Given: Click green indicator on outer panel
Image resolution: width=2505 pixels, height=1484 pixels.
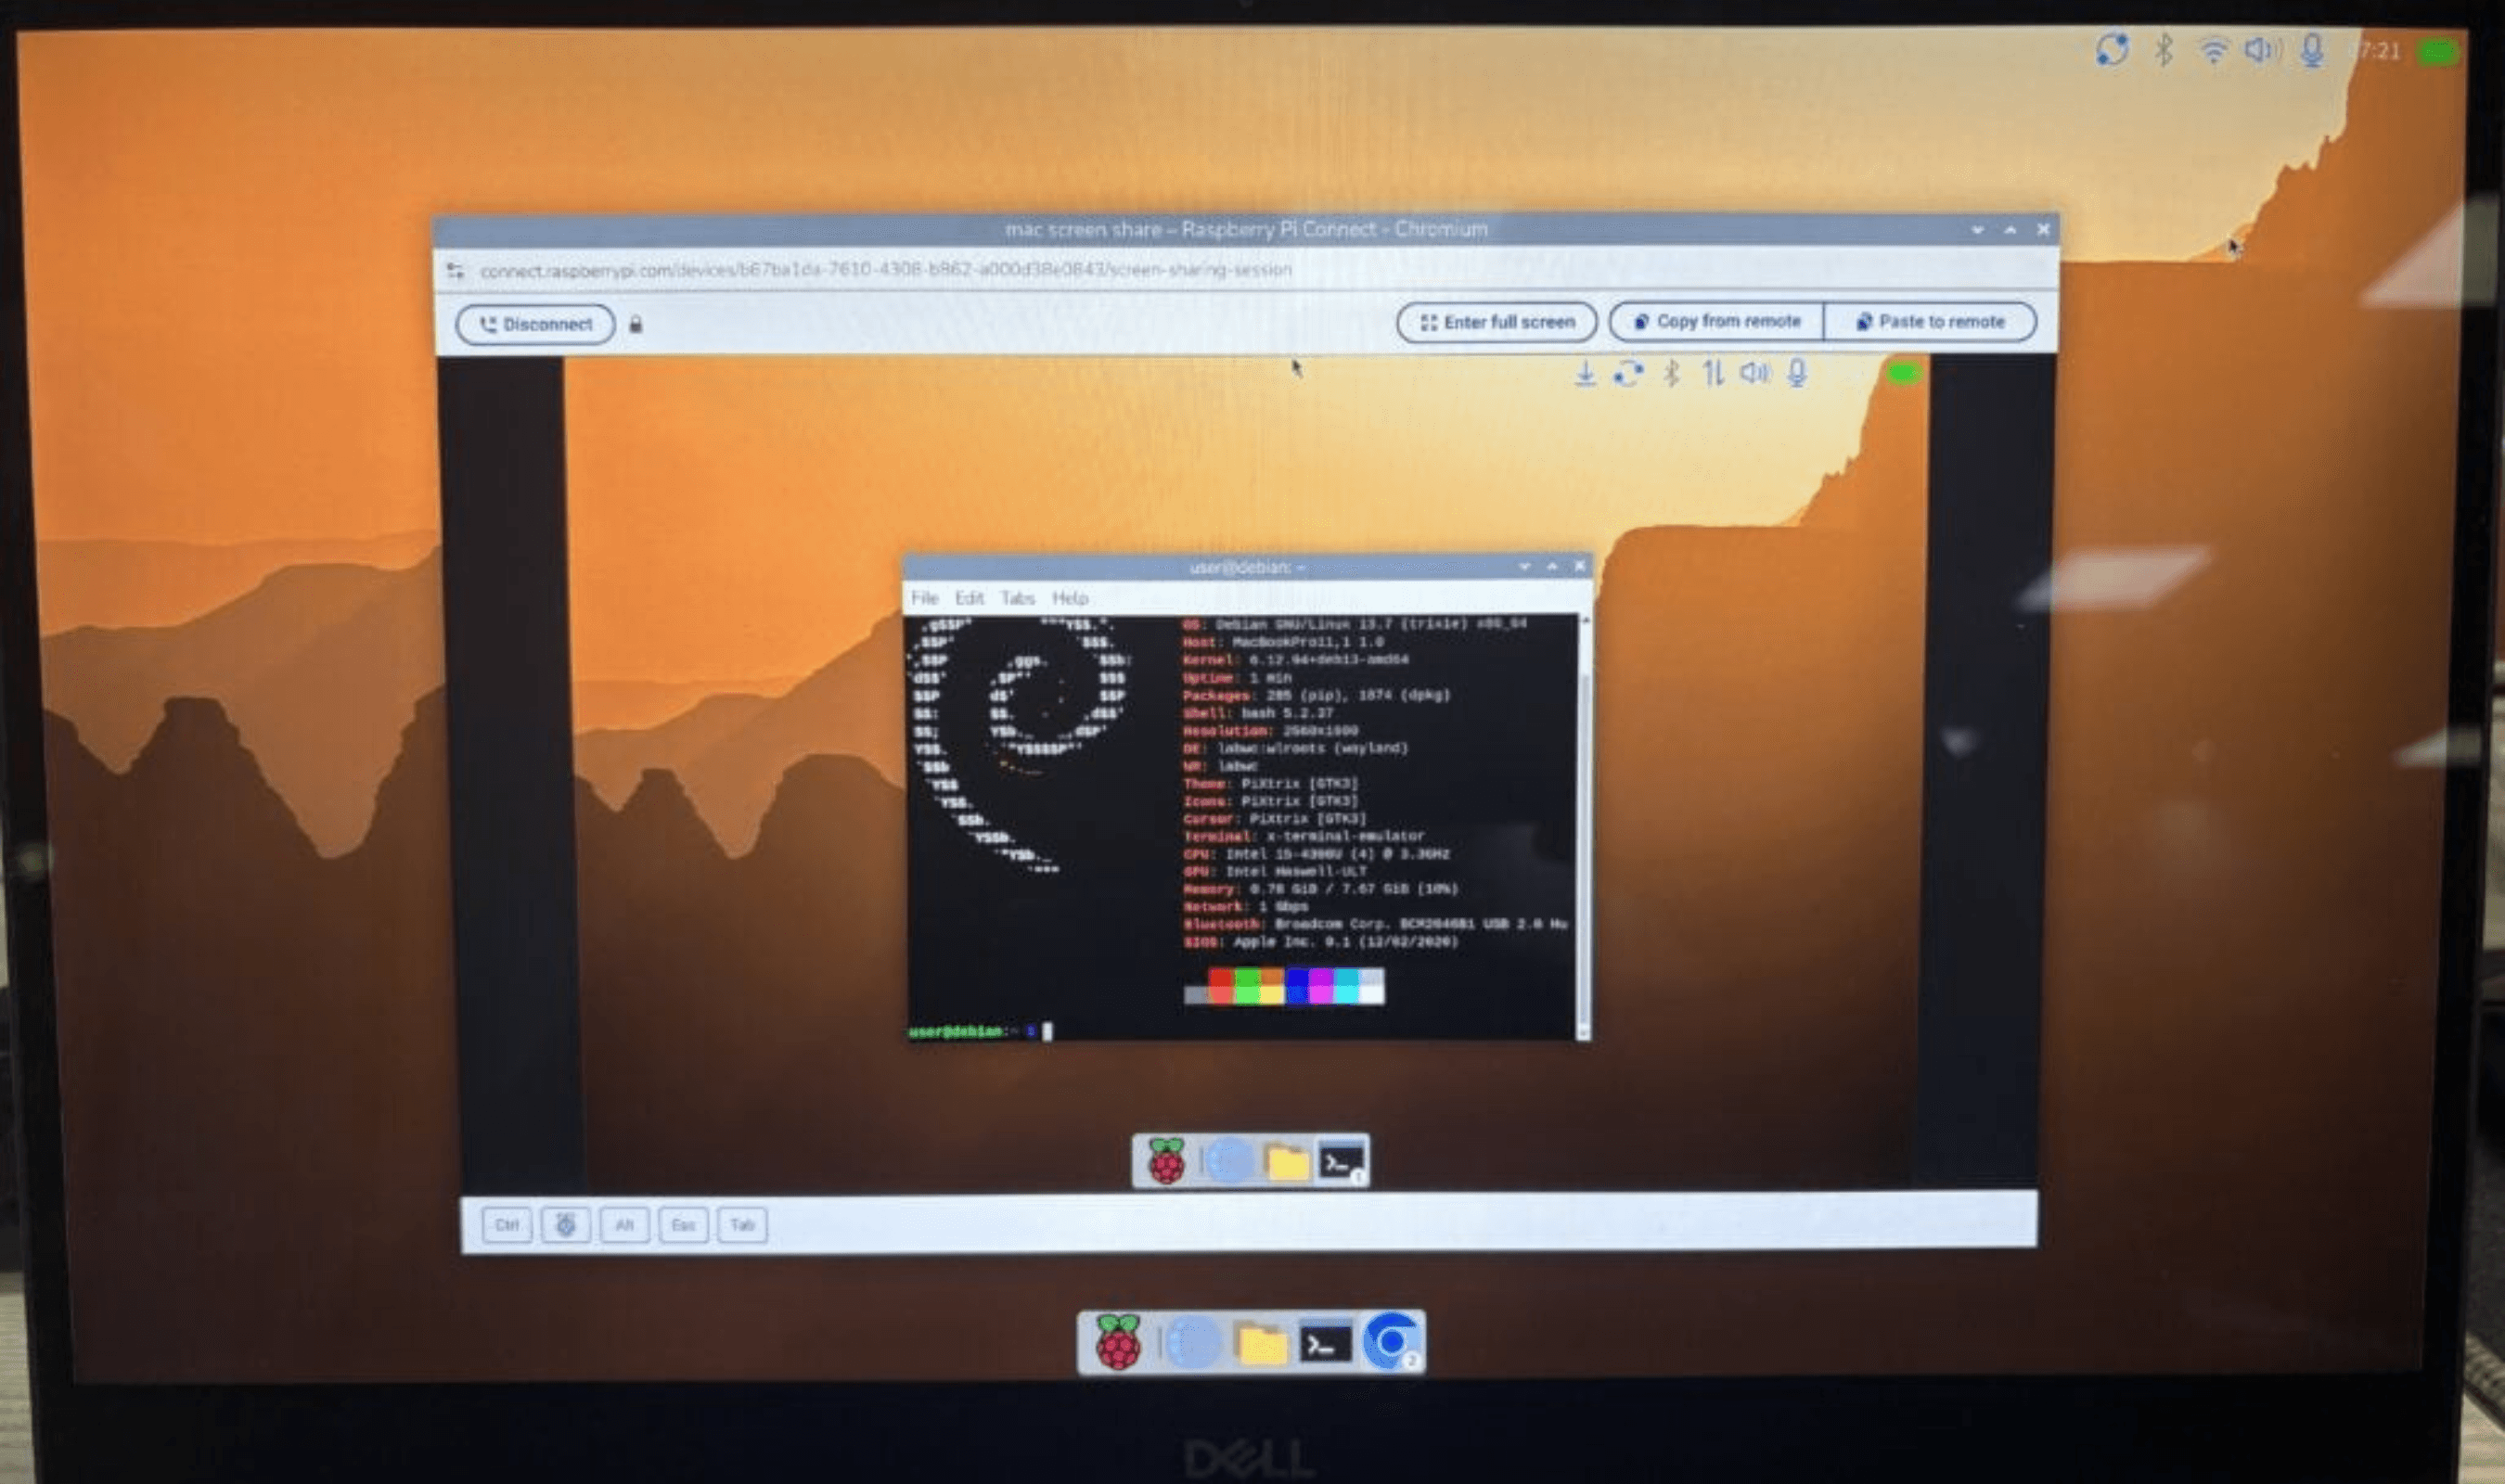Looking at the screenshot, I should click(2438, 52).
